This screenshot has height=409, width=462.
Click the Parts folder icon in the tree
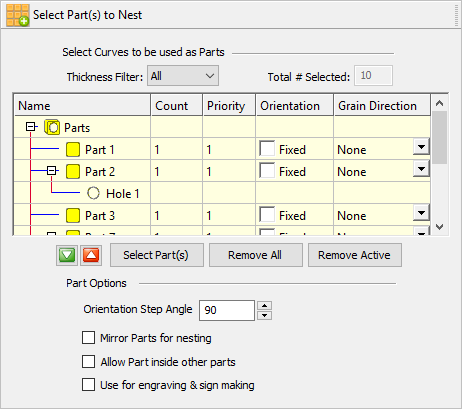pos(52,127)
